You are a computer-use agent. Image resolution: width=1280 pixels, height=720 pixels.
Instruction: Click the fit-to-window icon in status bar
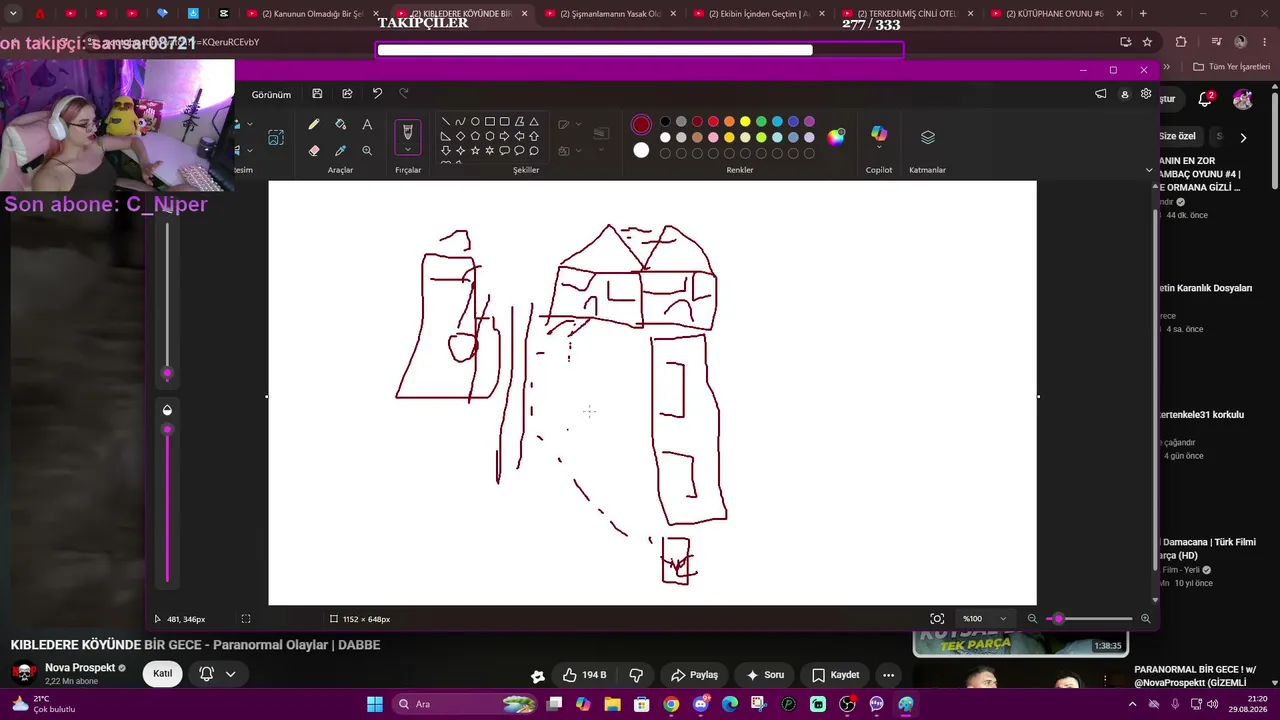tap(937, 619)
